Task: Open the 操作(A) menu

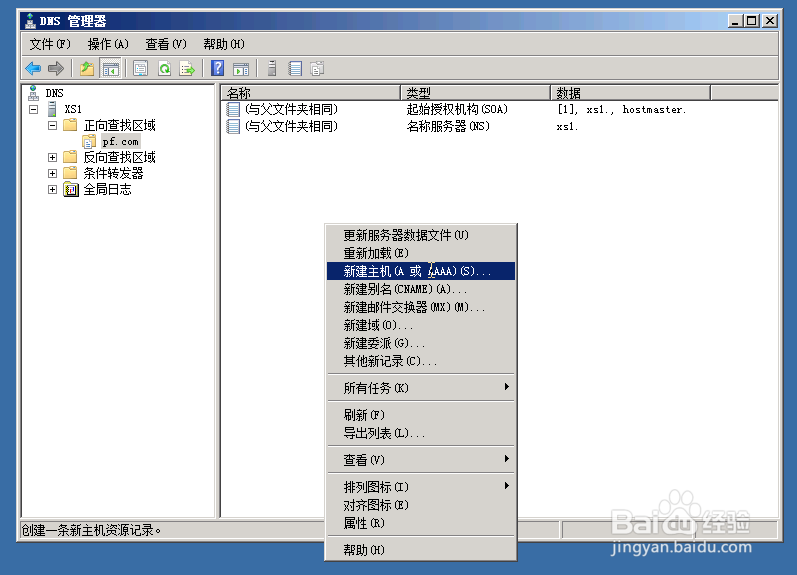Action: coord(108,44)
